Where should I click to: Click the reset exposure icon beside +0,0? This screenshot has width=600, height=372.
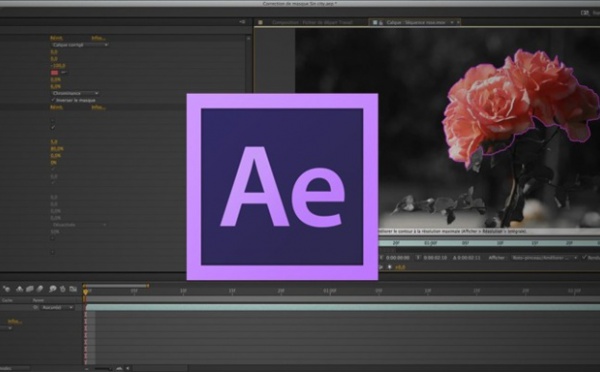pos(390,267)
